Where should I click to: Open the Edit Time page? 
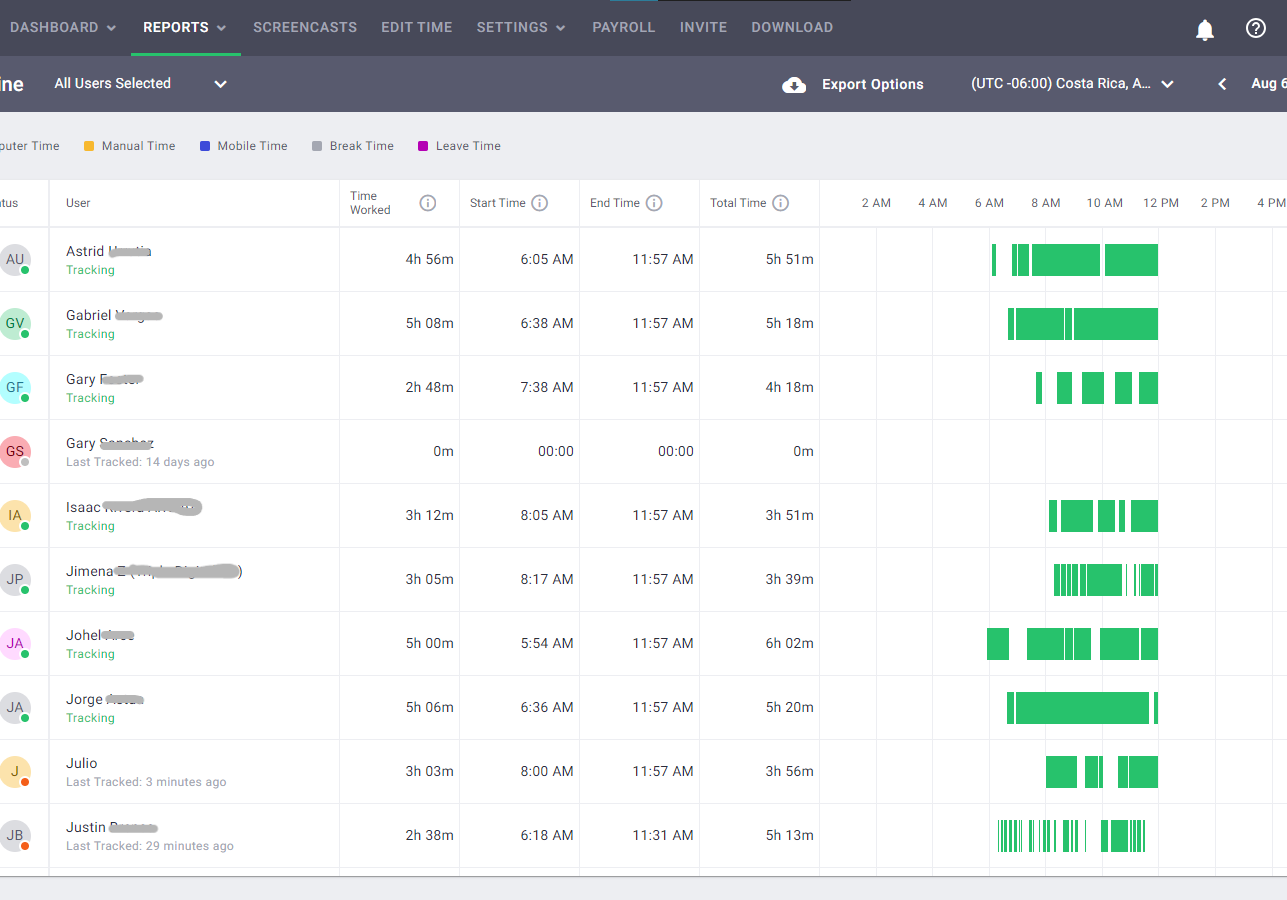pos(417,28)
